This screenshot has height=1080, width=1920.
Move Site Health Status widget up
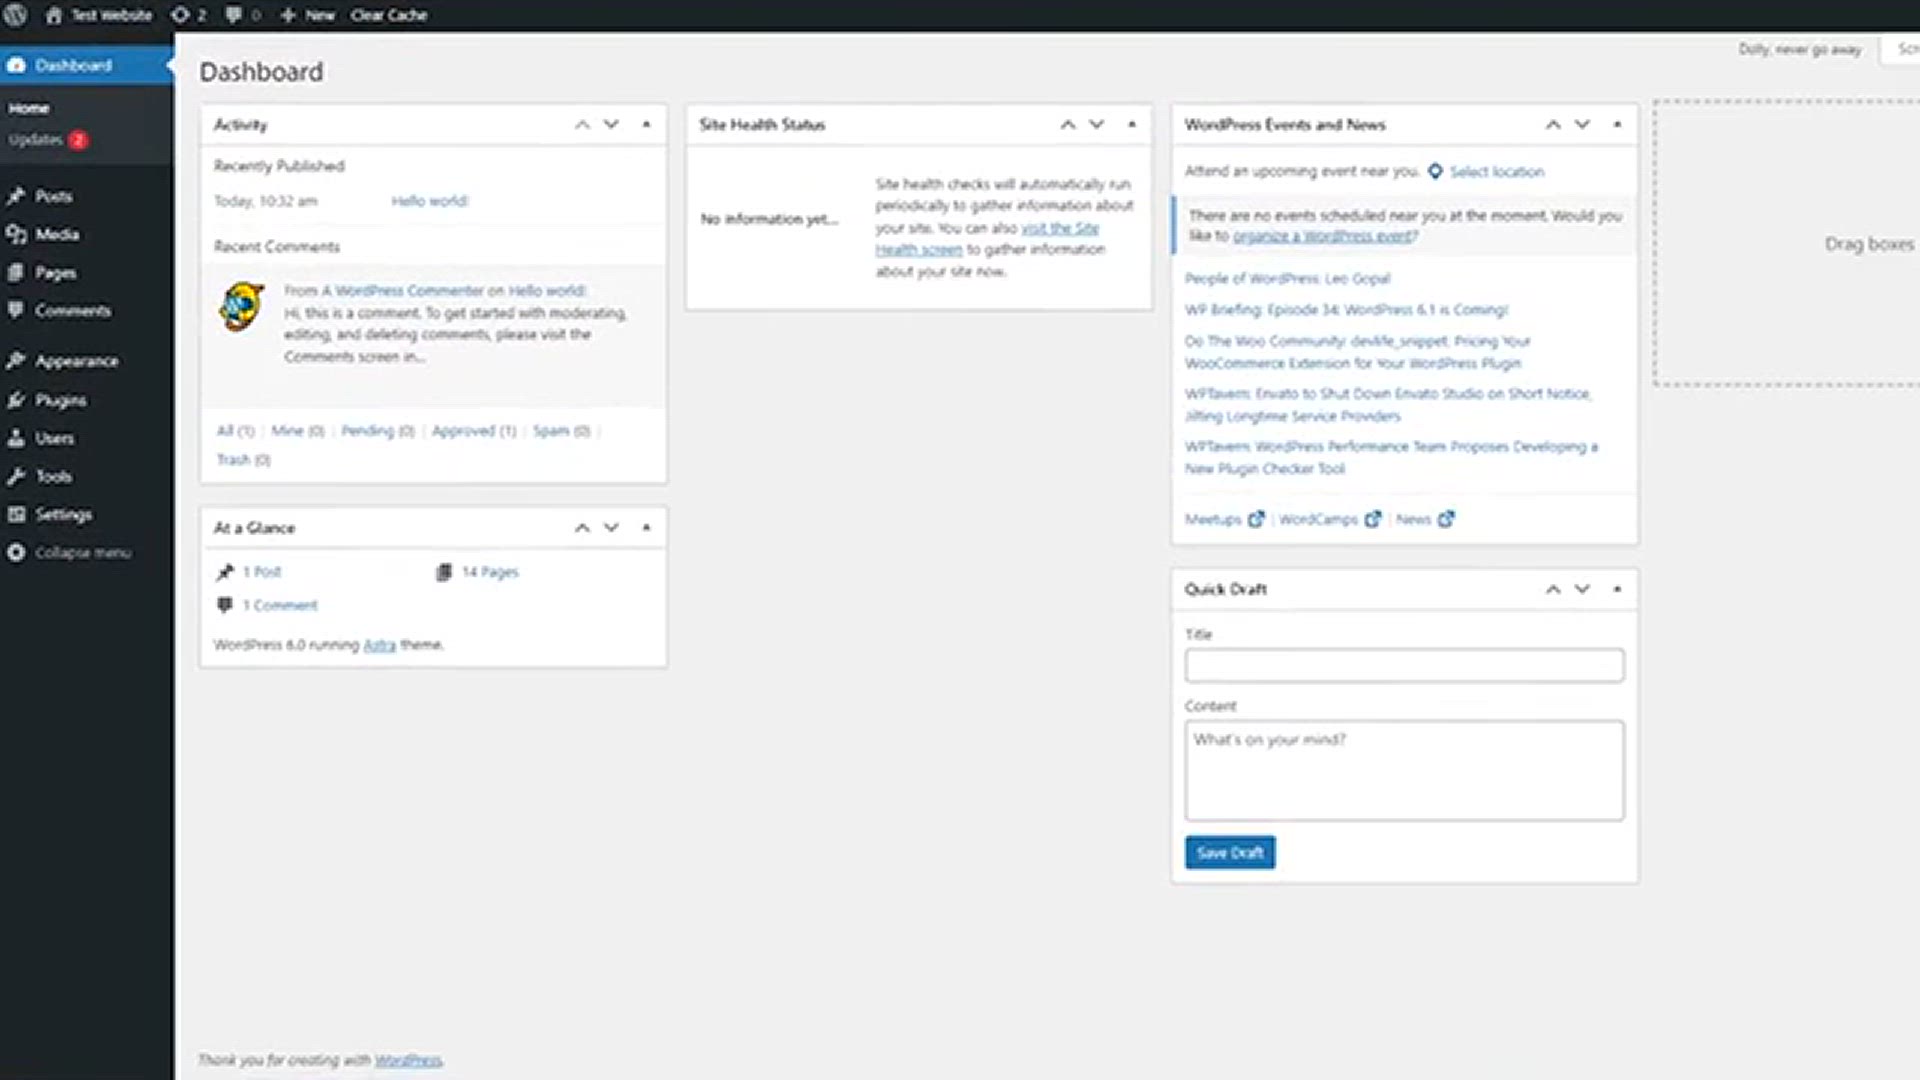(1068, 125)
